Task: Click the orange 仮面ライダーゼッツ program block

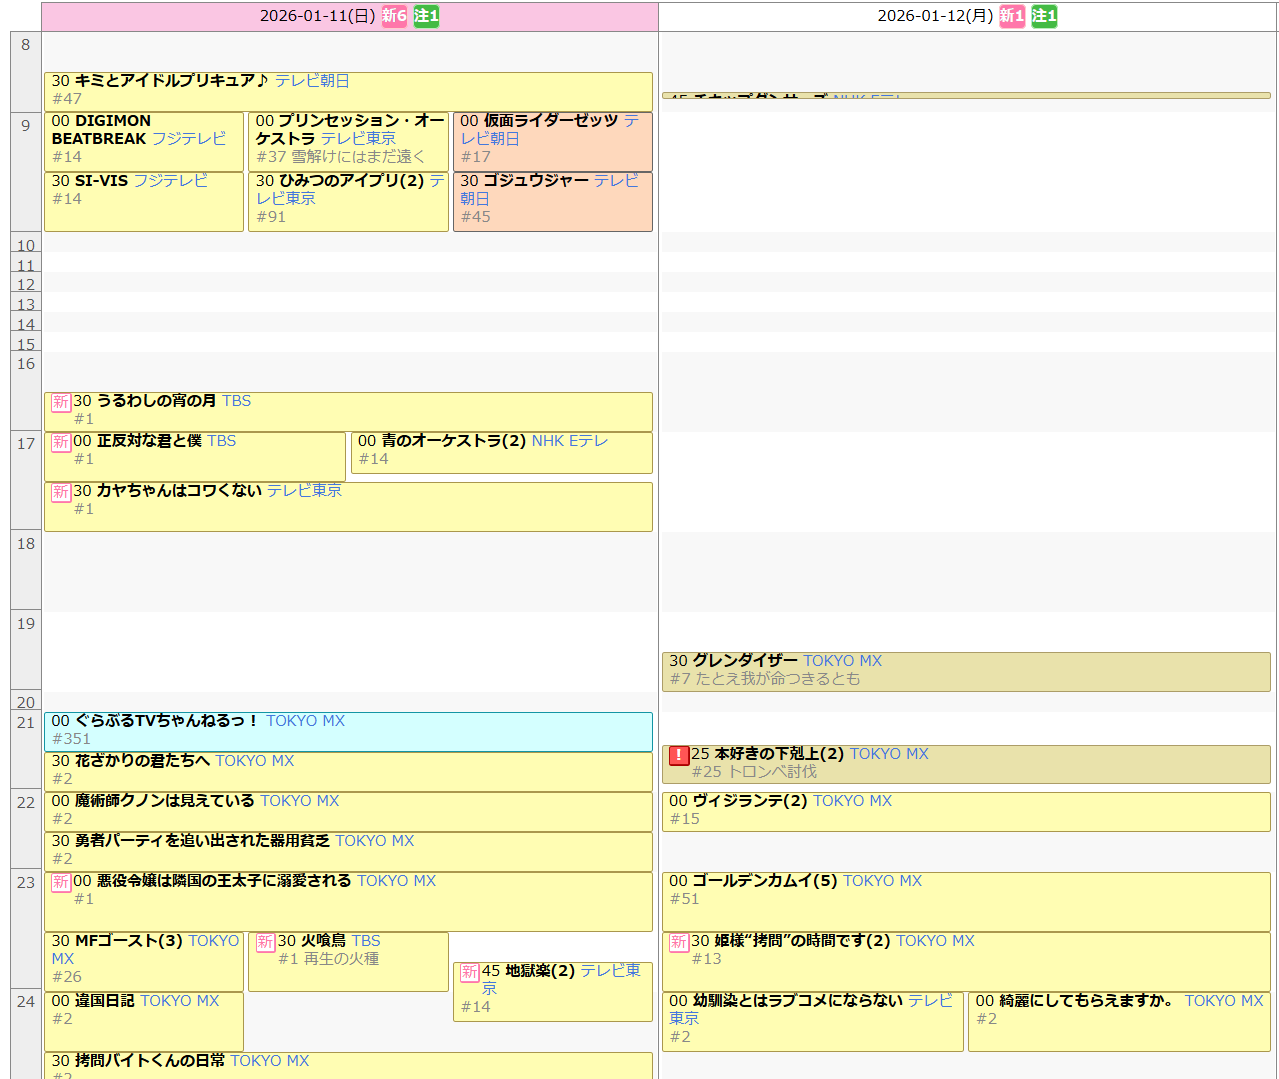Action: pos(552,141)
